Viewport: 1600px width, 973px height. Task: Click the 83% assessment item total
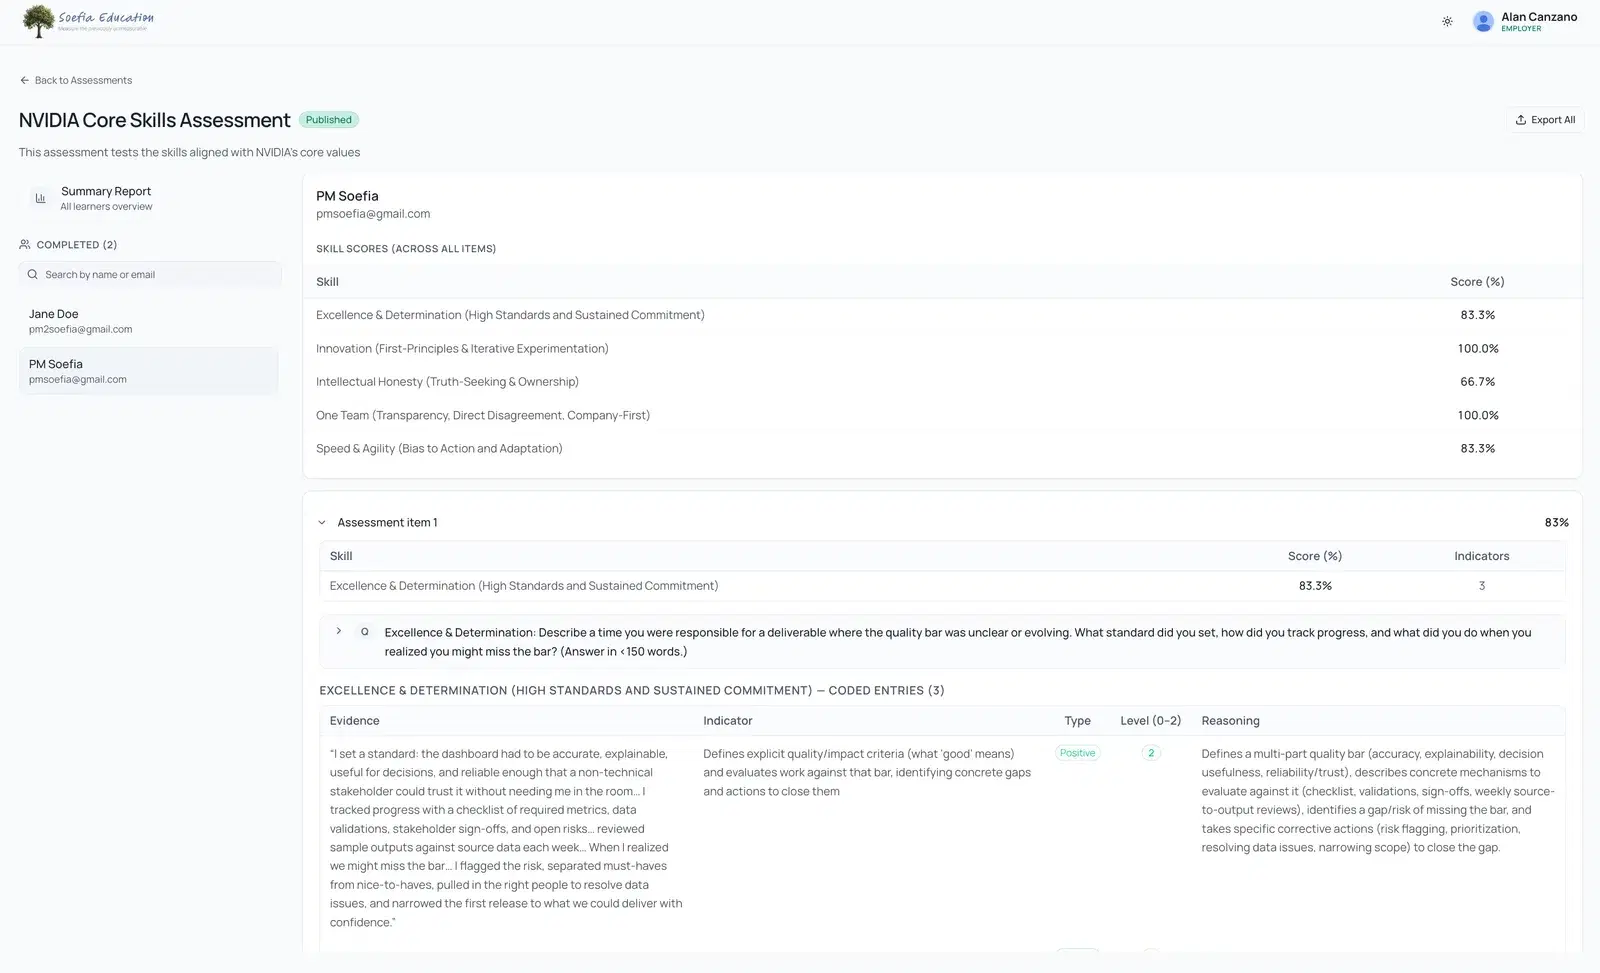pyautogui.click(x=1556, y=523)
